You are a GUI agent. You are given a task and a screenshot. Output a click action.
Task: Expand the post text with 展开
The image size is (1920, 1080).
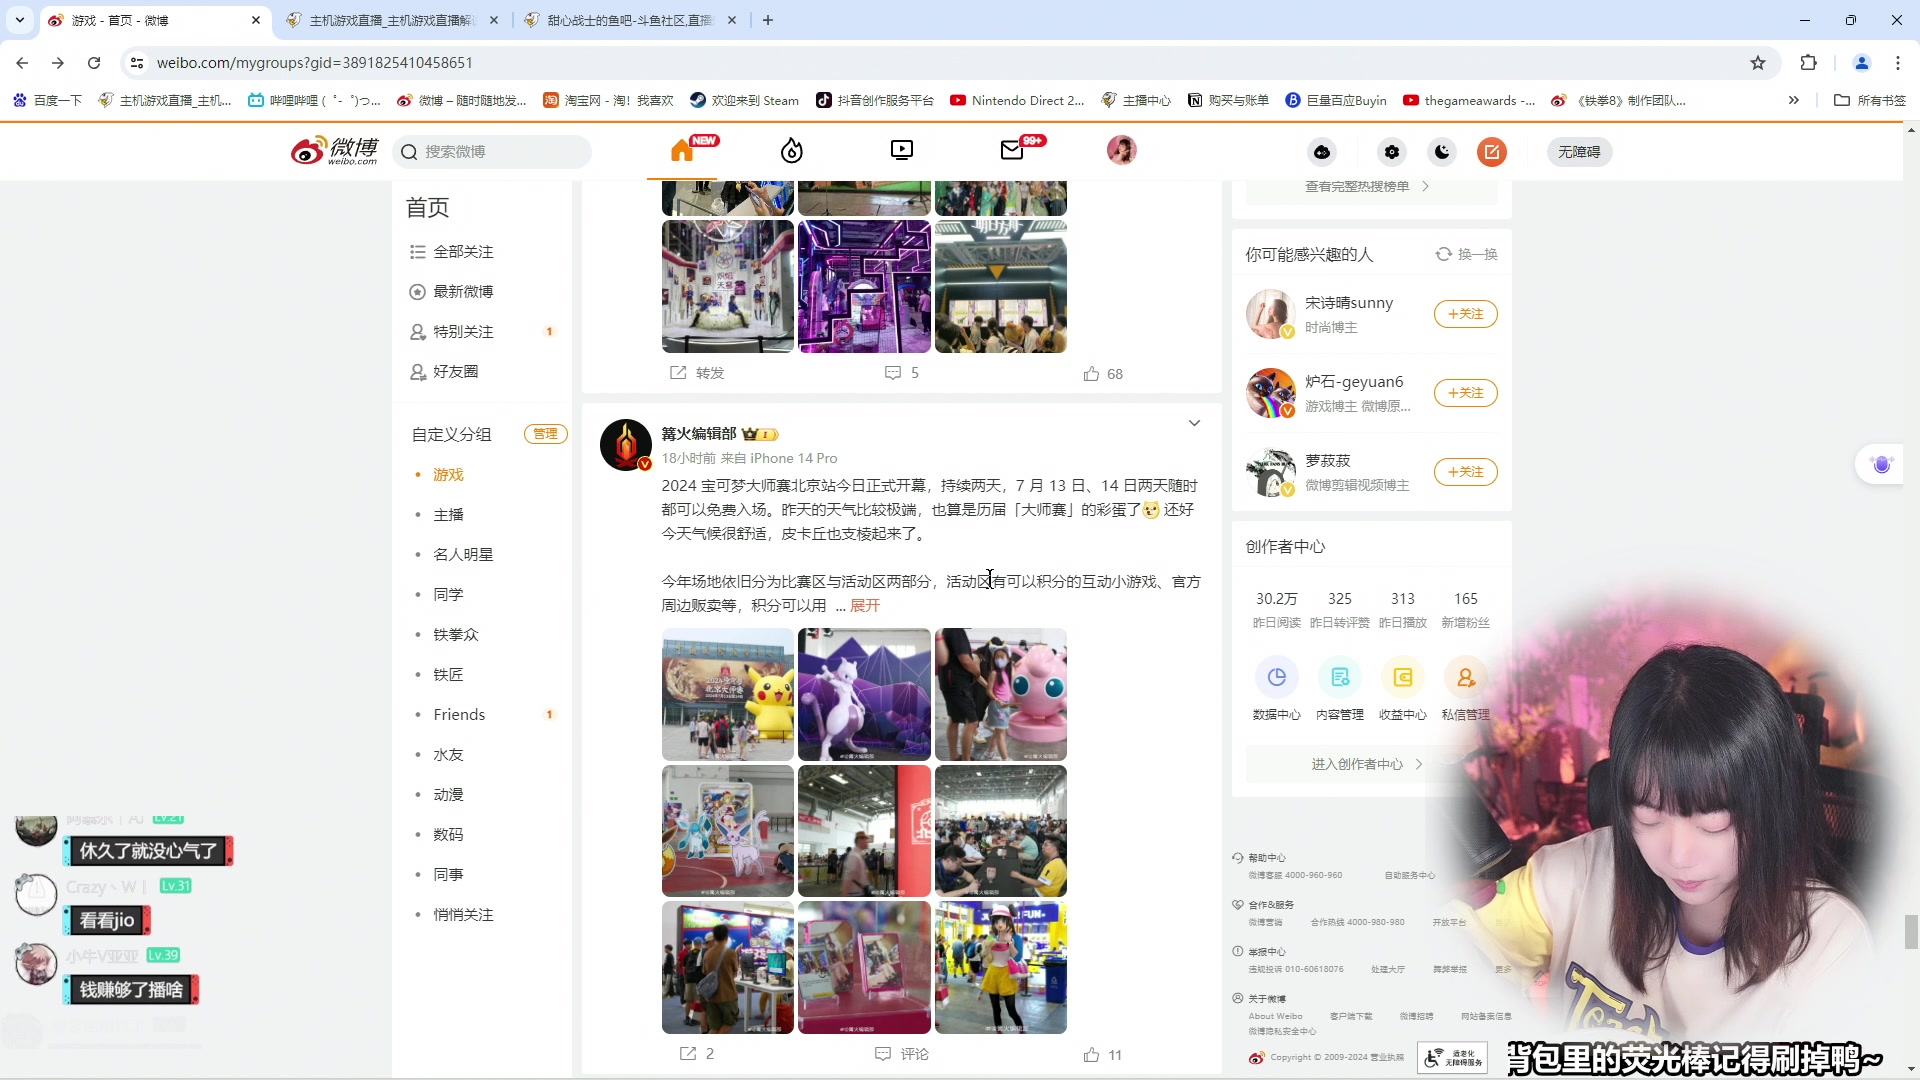866,605
